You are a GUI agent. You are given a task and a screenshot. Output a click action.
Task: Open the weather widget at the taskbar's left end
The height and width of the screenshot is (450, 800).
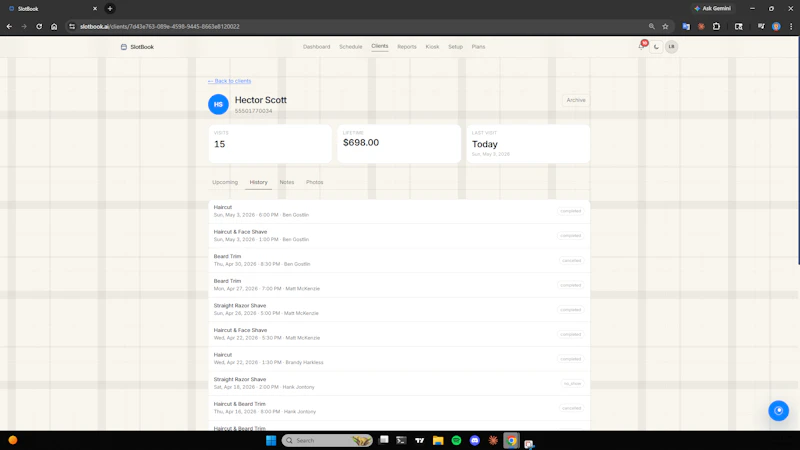[13, 440]
